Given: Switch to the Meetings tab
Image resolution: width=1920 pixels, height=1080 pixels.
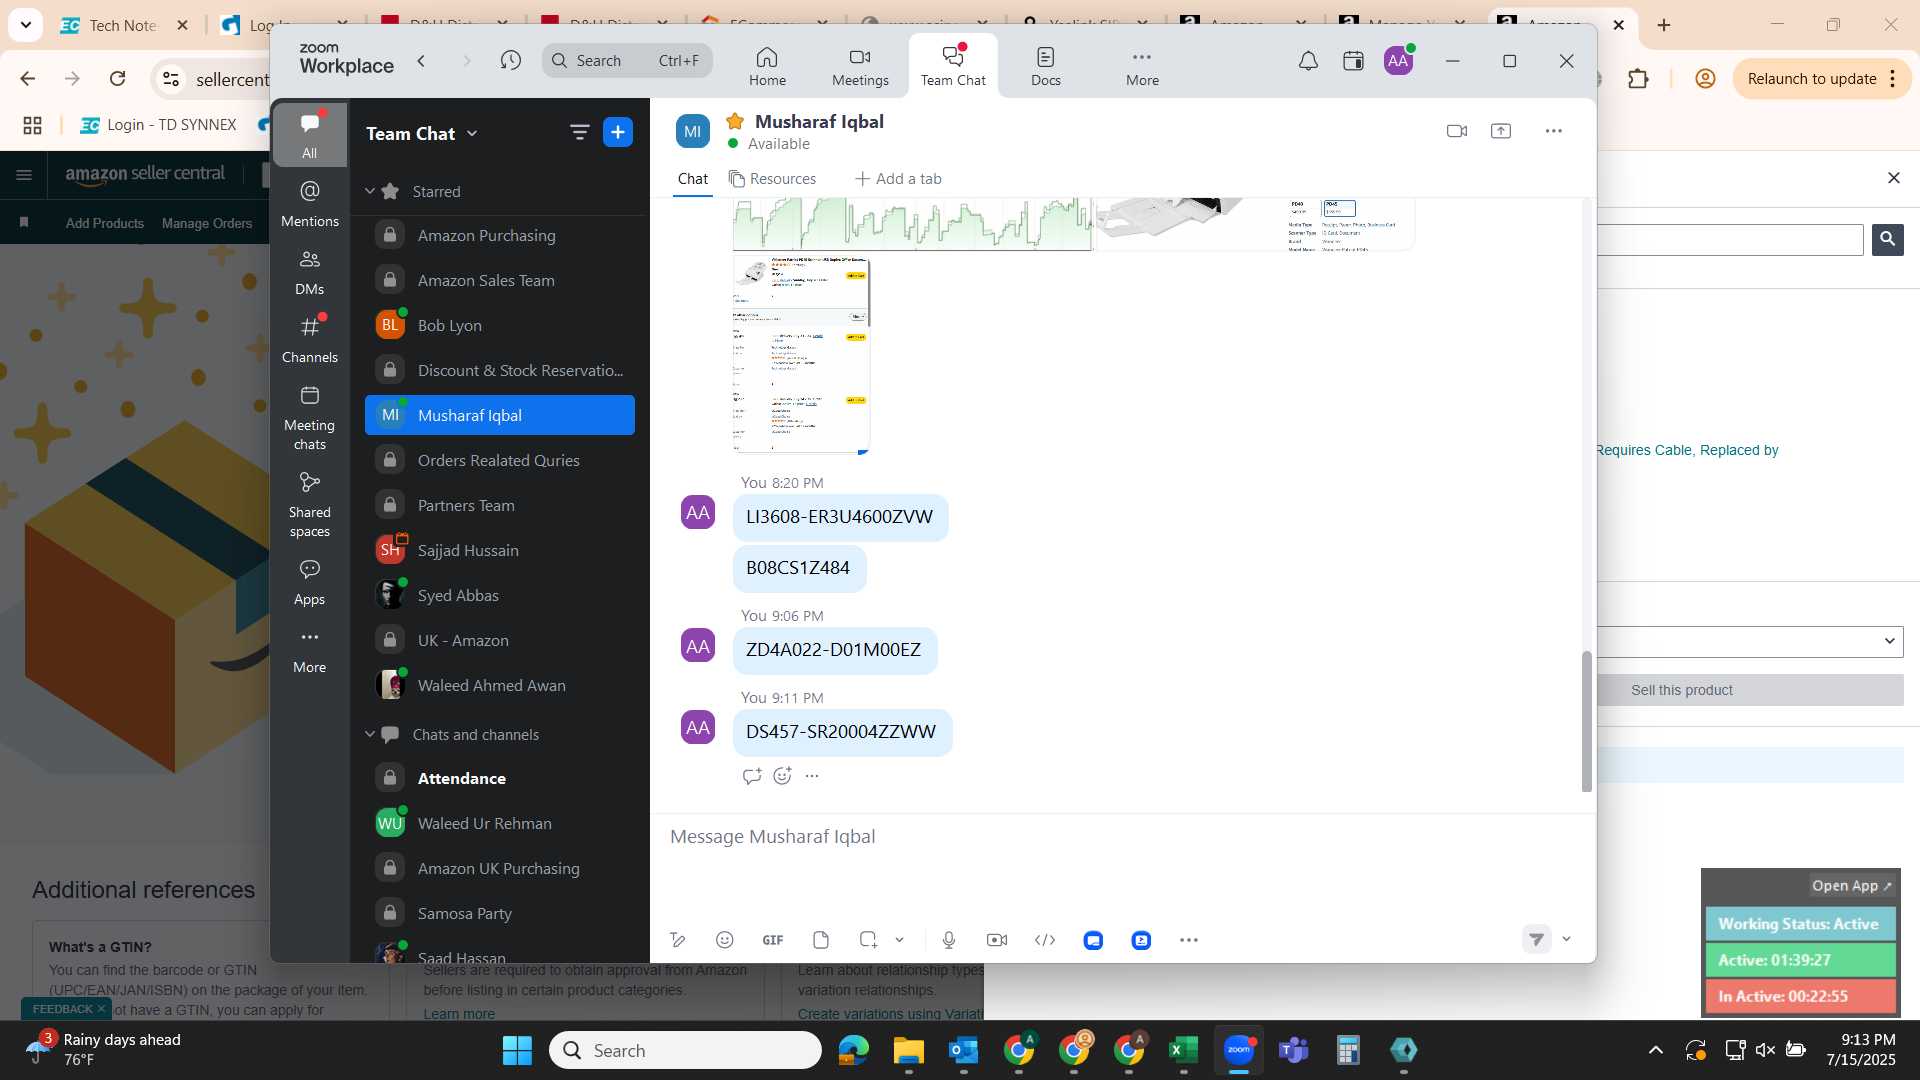Looking at the screenshot, I should point(860,66).
